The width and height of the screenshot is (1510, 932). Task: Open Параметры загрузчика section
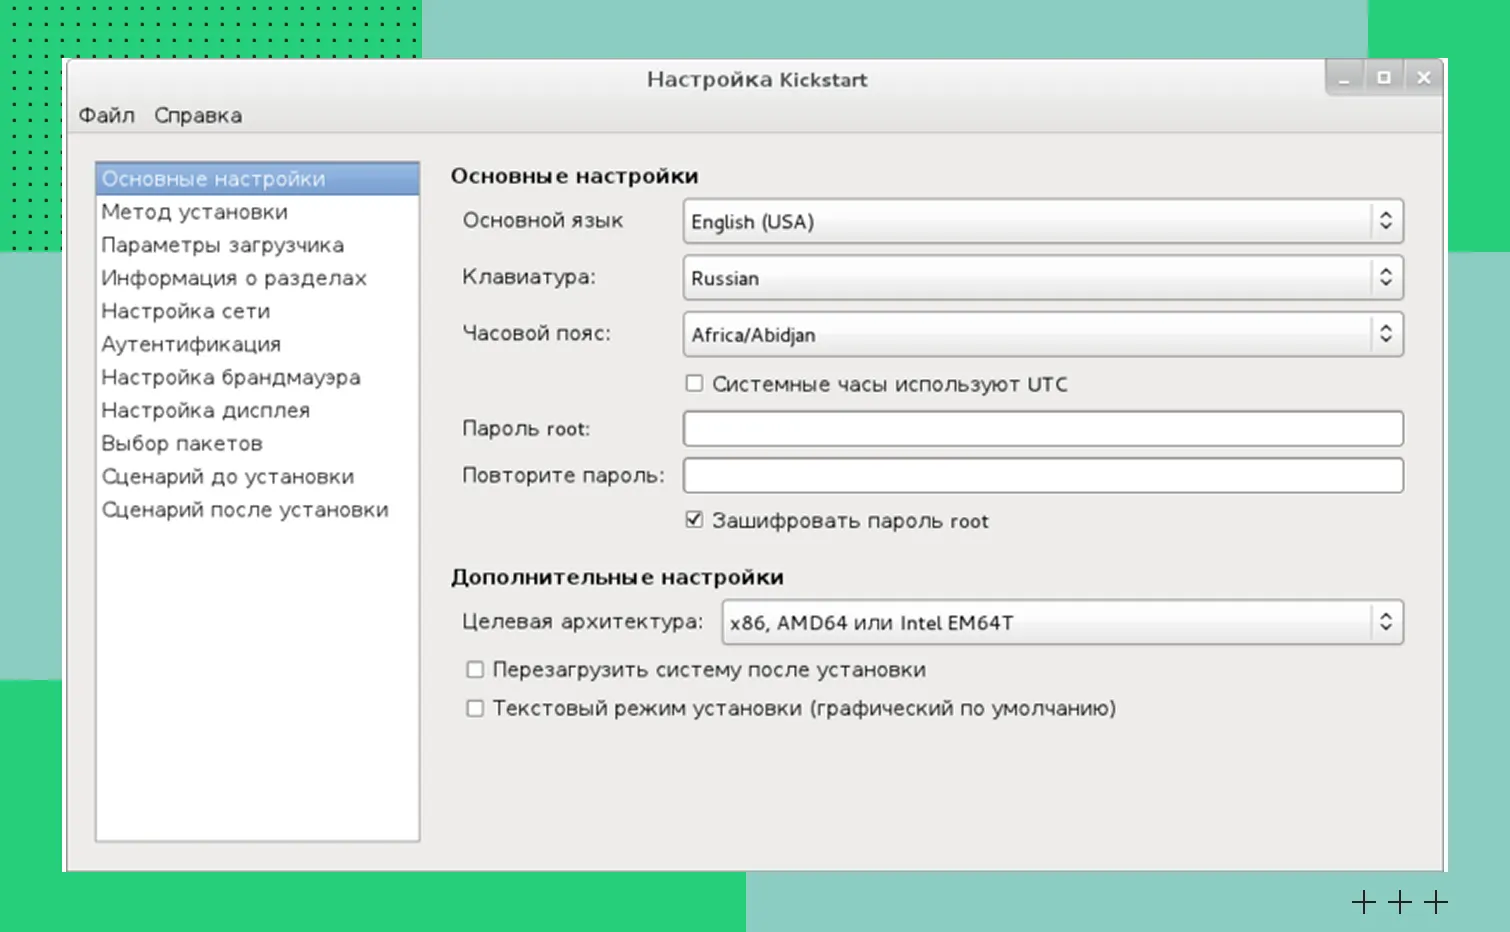pos(222,245)
